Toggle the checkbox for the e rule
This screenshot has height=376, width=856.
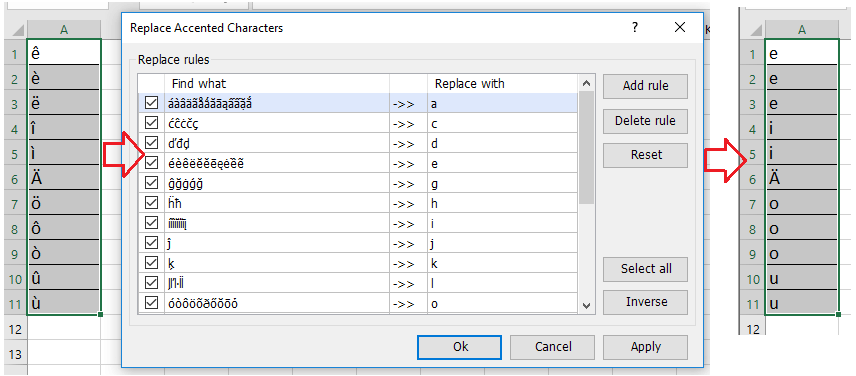pos(152,163)
